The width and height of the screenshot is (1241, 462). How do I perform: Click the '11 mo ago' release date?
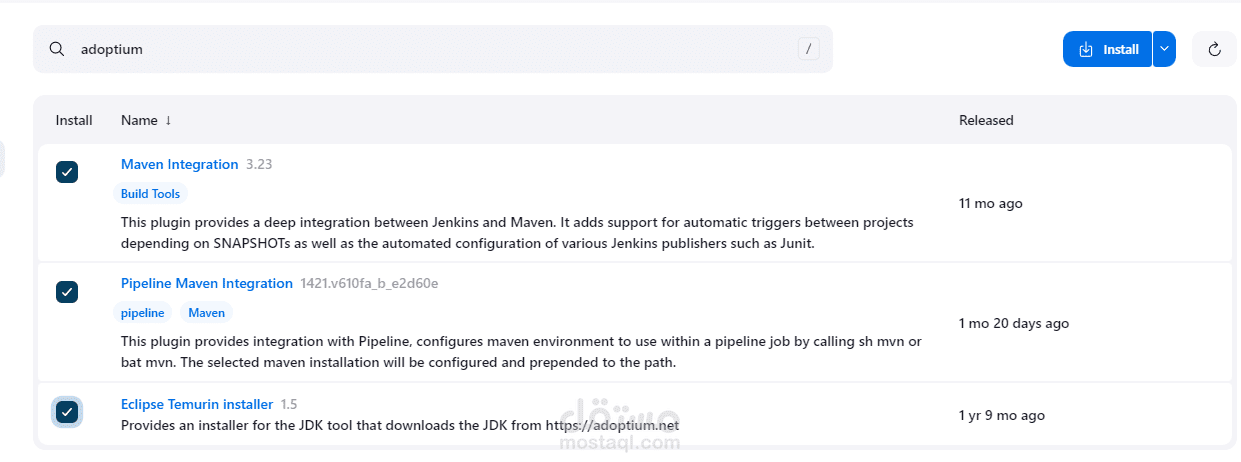coord(991,203)
